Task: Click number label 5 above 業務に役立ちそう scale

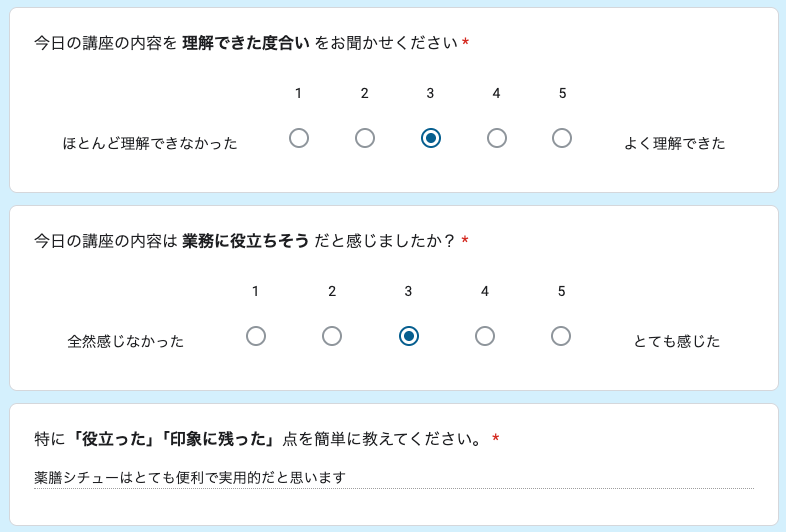Action: coord(561,291)
